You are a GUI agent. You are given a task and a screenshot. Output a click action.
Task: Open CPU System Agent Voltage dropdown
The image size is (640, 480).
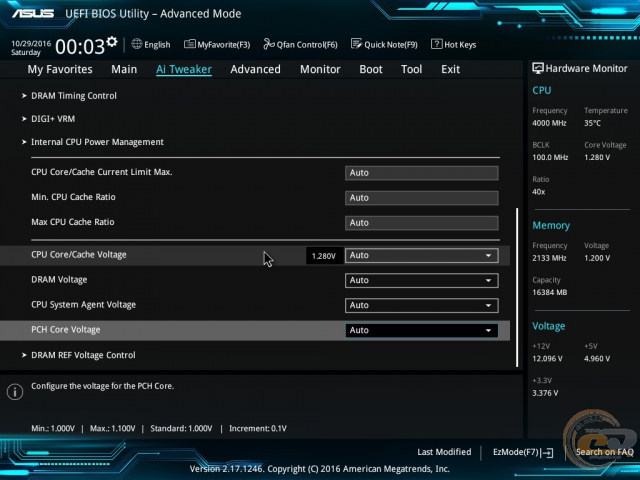click(x=422, y=305)
